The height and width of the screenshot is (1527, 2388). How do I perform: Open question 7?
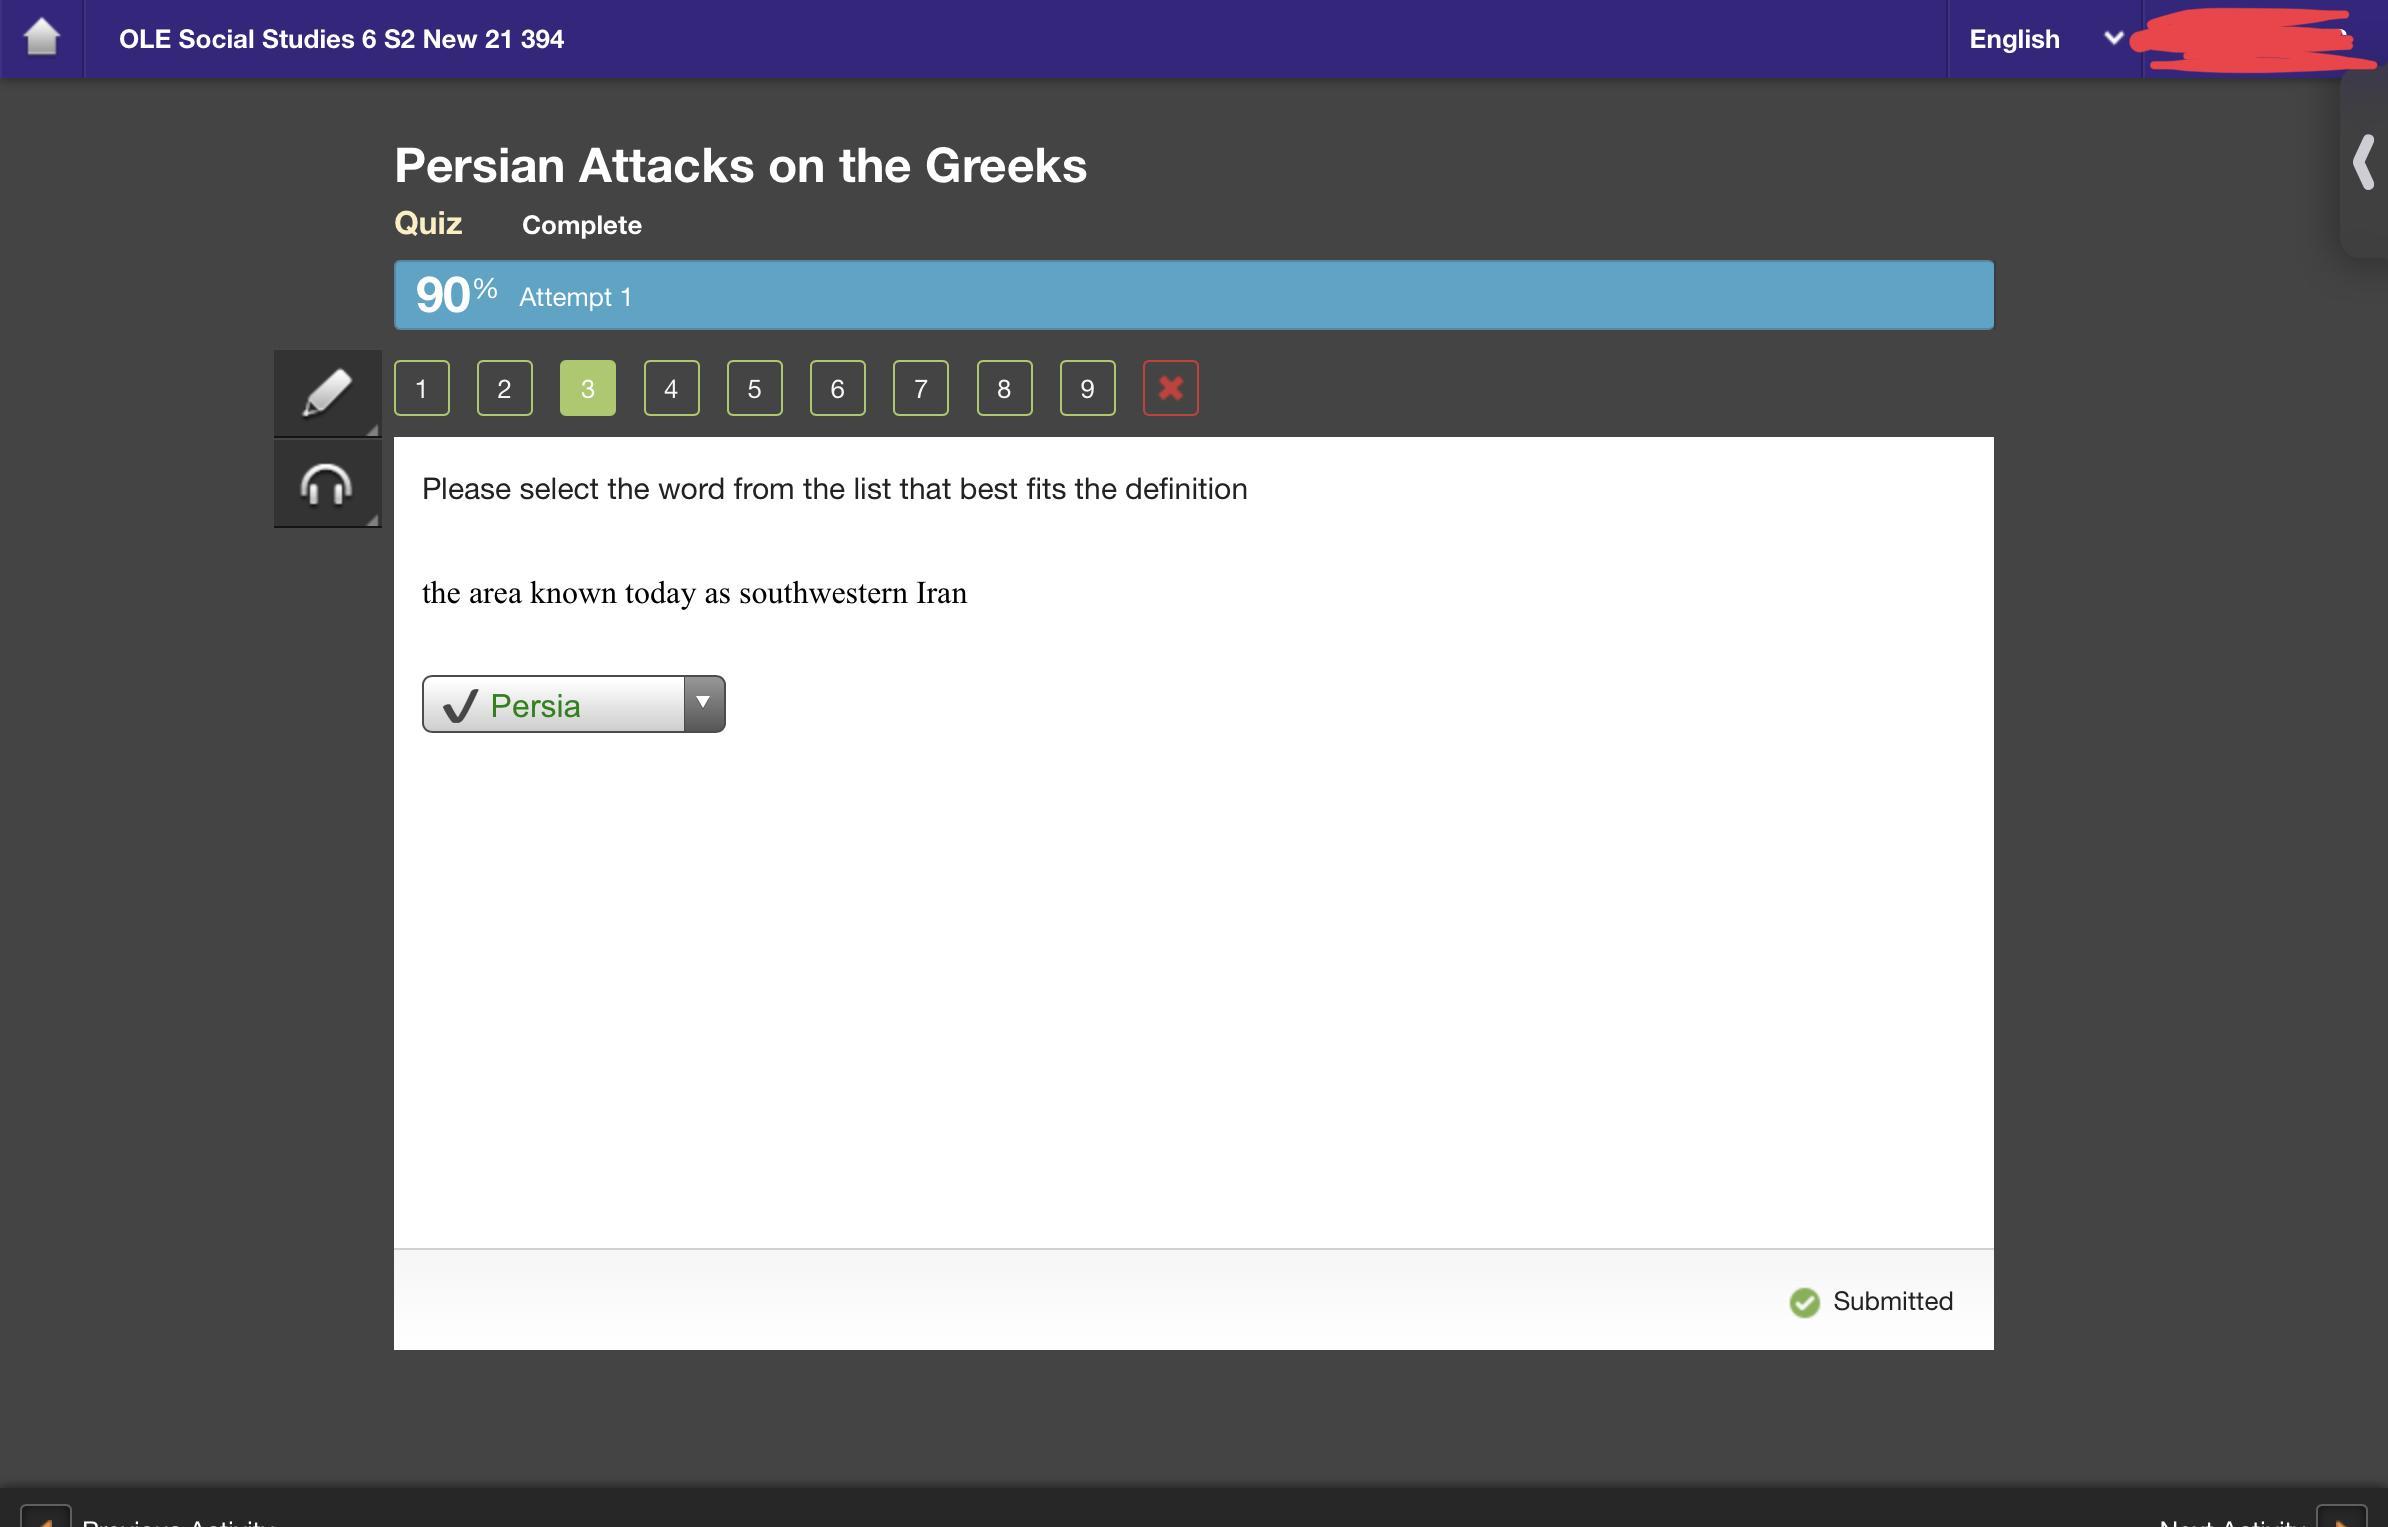tap(920, 388)
